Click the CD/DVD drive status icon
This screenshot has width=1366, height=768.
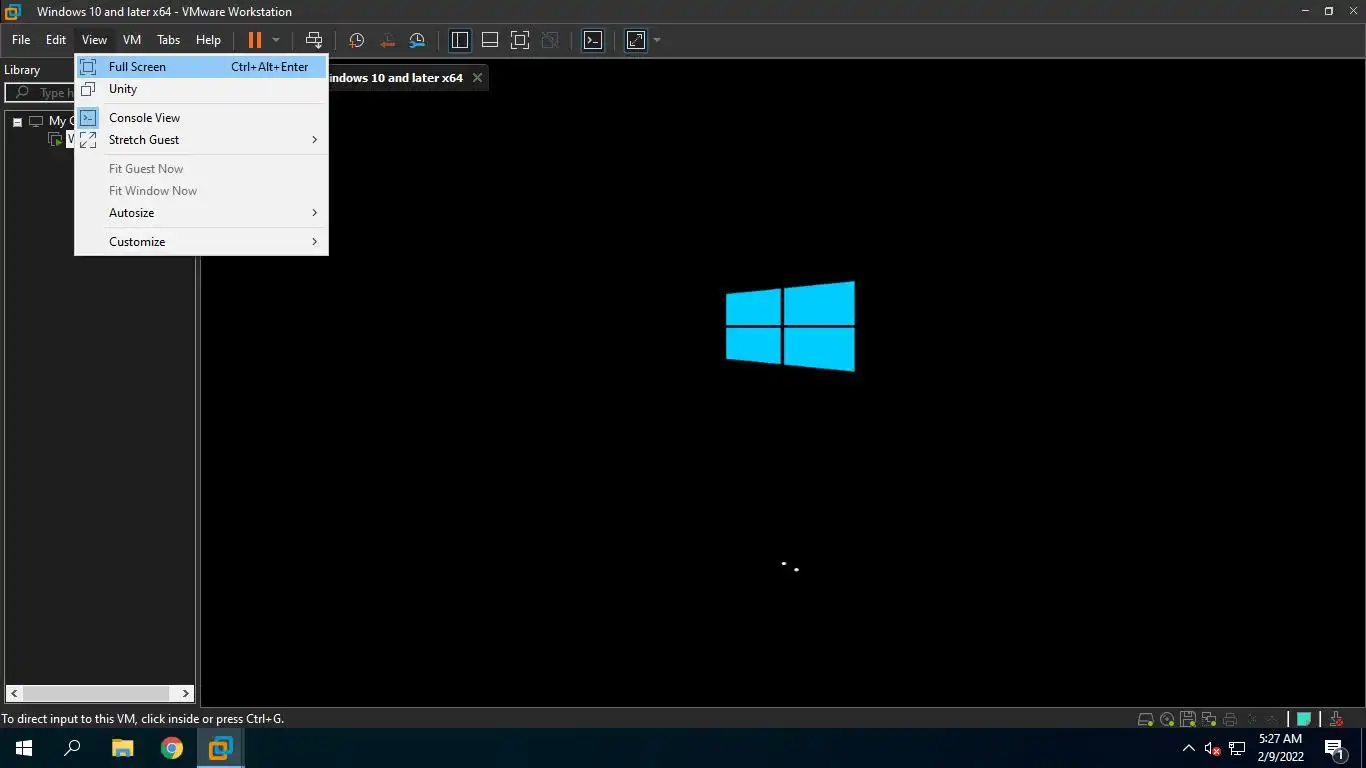(1167, 719)
